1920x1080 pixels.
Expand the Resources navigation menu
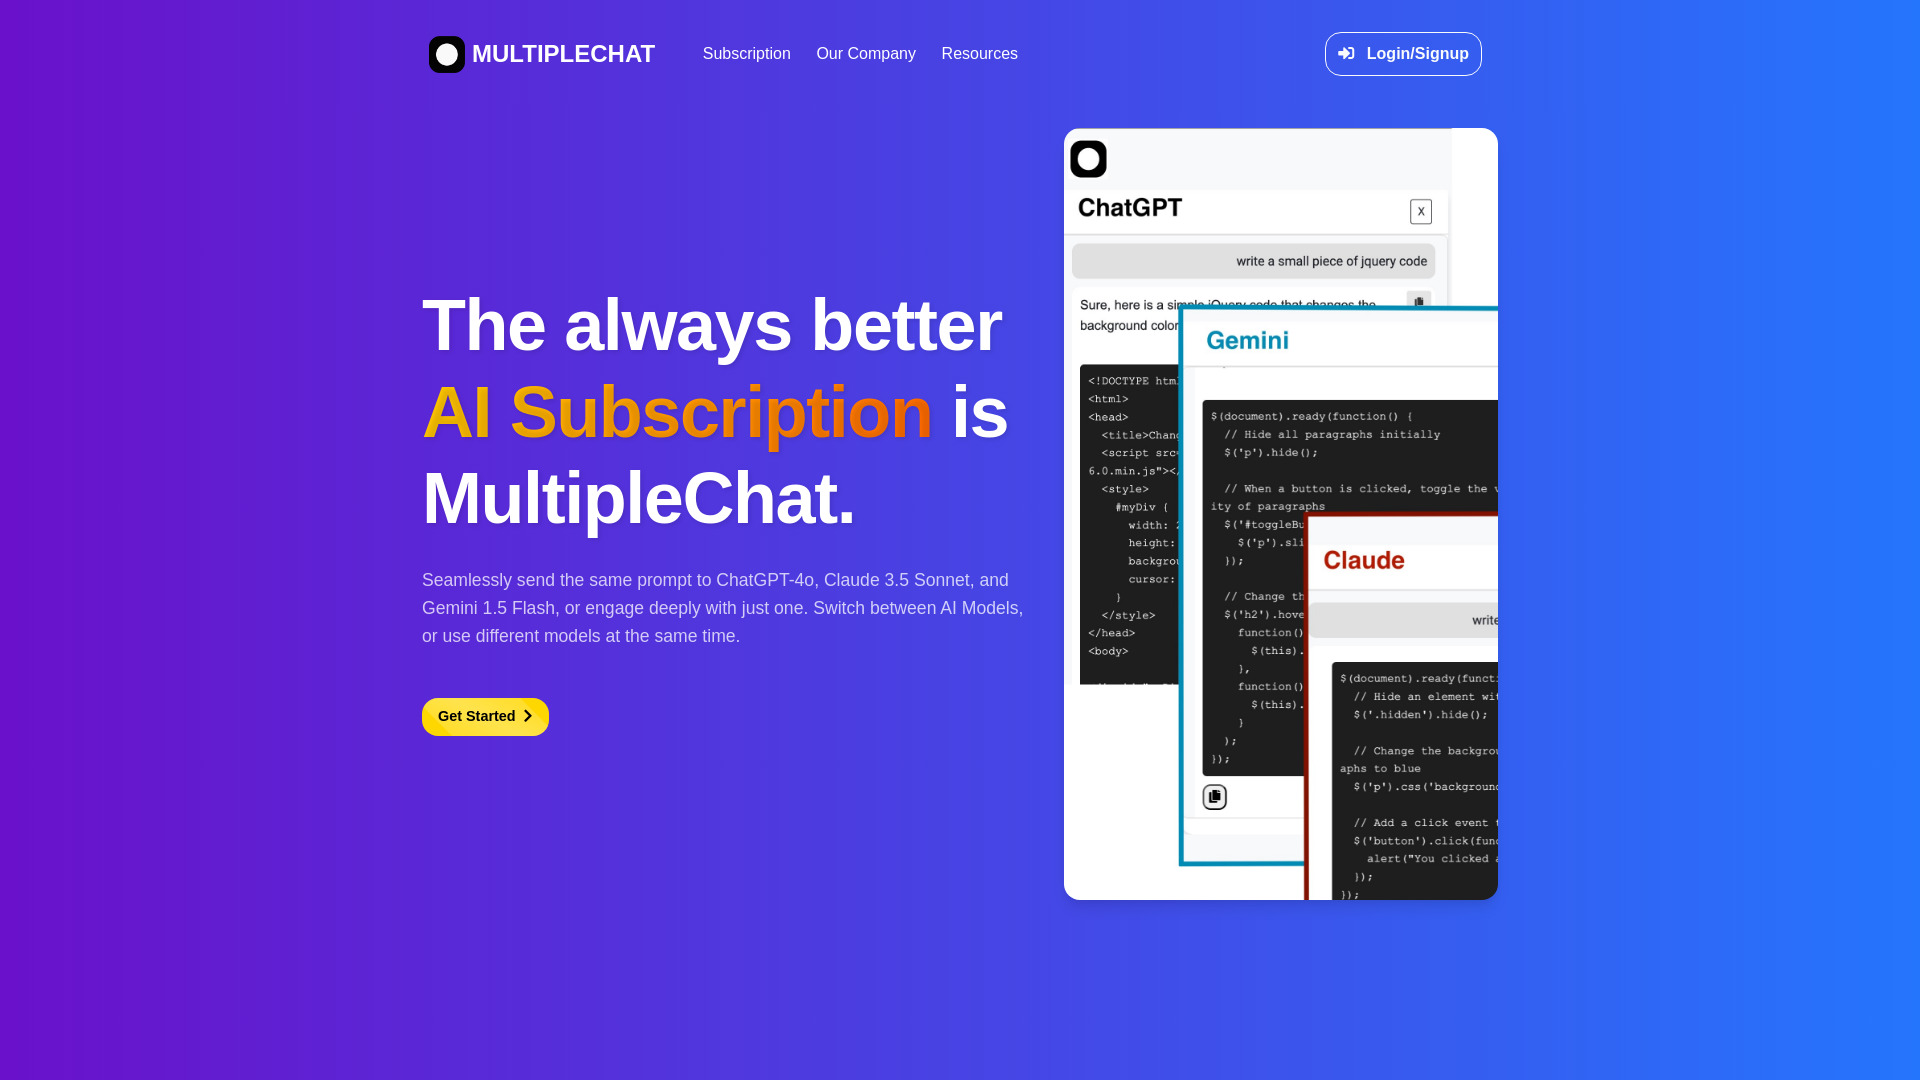978,54
